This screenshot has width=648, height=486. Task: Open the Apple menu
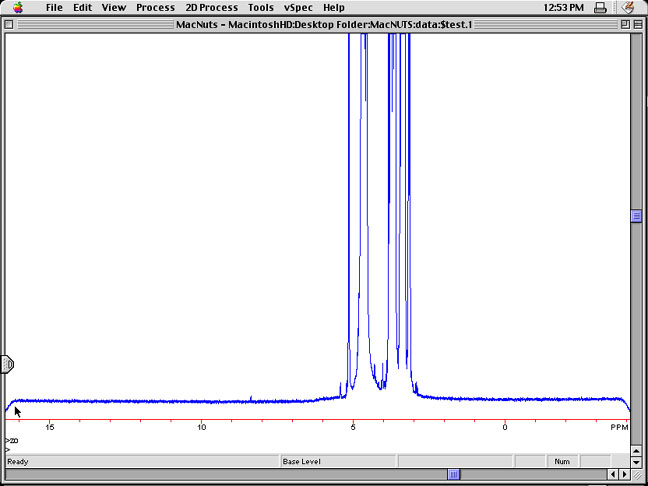tap(17, 7)
